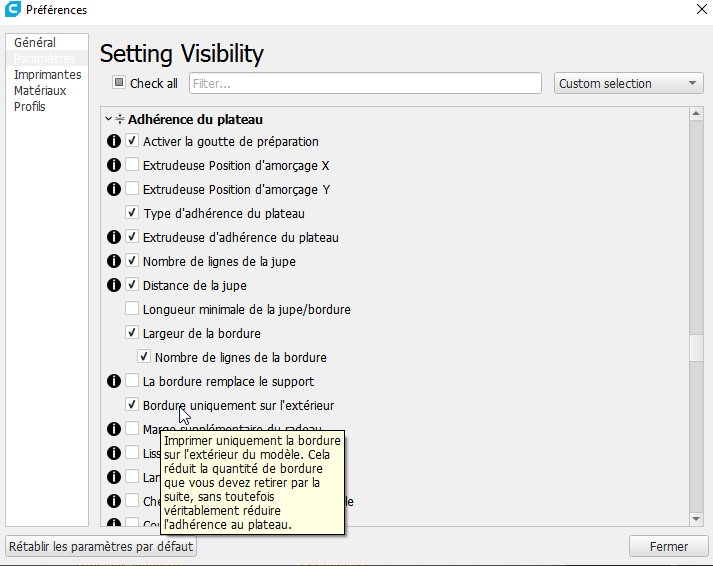Click info icon beside Nombre de lignes de la jupe

[x=113, y=262]
